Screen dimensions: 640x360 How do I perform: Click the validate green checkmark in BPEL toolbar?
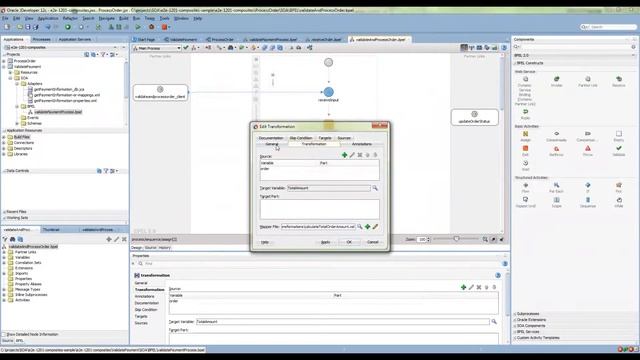[x=186, y=48]
